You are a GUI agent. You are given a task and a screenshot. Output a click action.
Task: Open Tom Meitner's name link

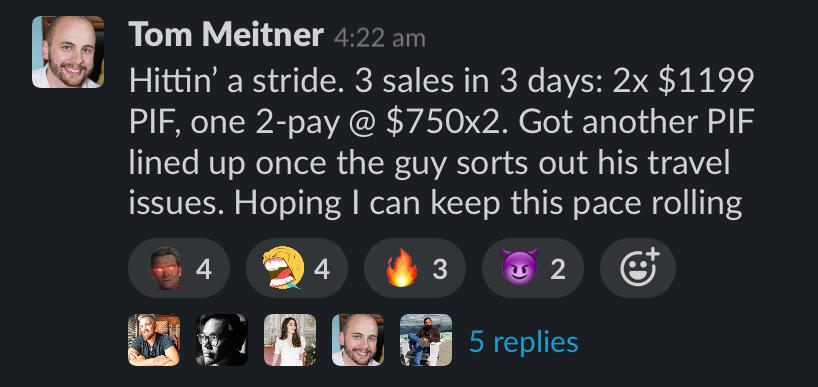click(x=226, y=35)
